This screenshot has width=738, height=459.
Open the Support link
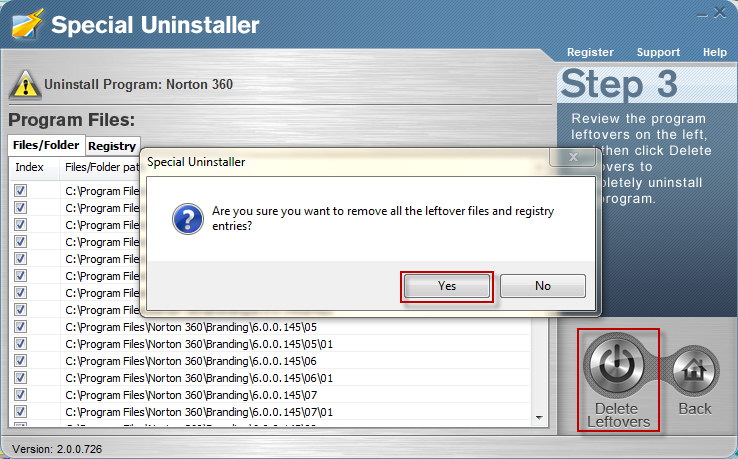[658, 52]
